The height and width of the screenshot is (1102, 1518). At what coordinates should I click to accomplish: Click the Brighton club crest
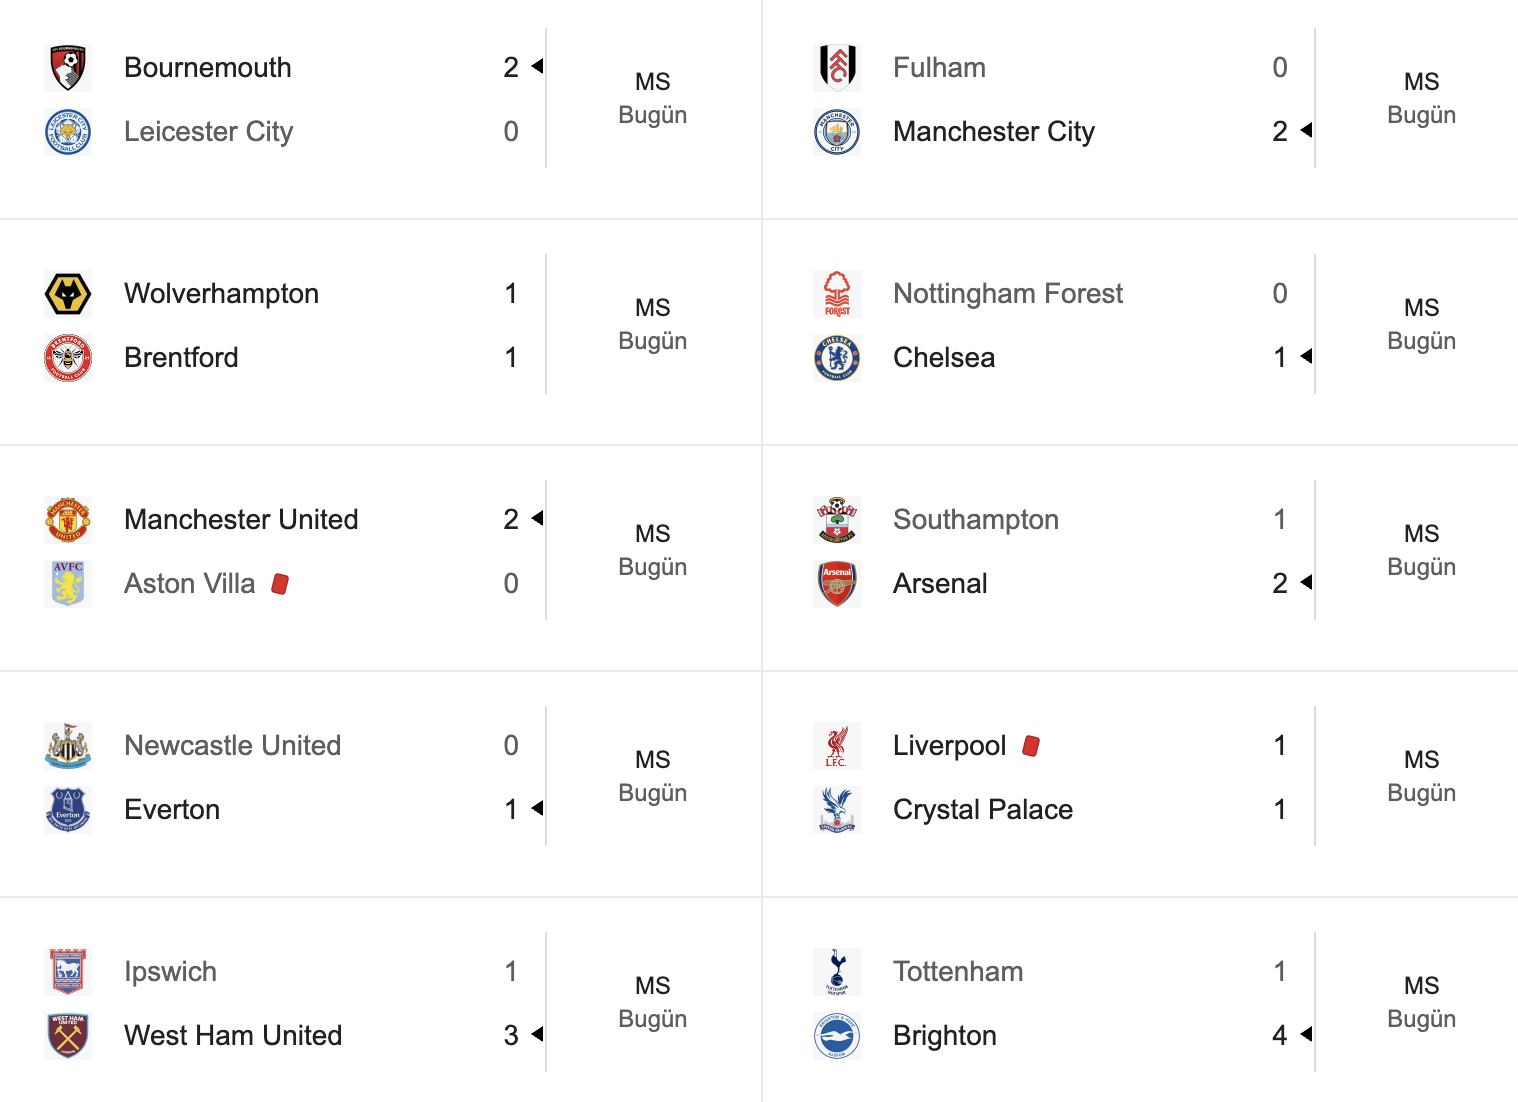click(x=837, y=1036)
